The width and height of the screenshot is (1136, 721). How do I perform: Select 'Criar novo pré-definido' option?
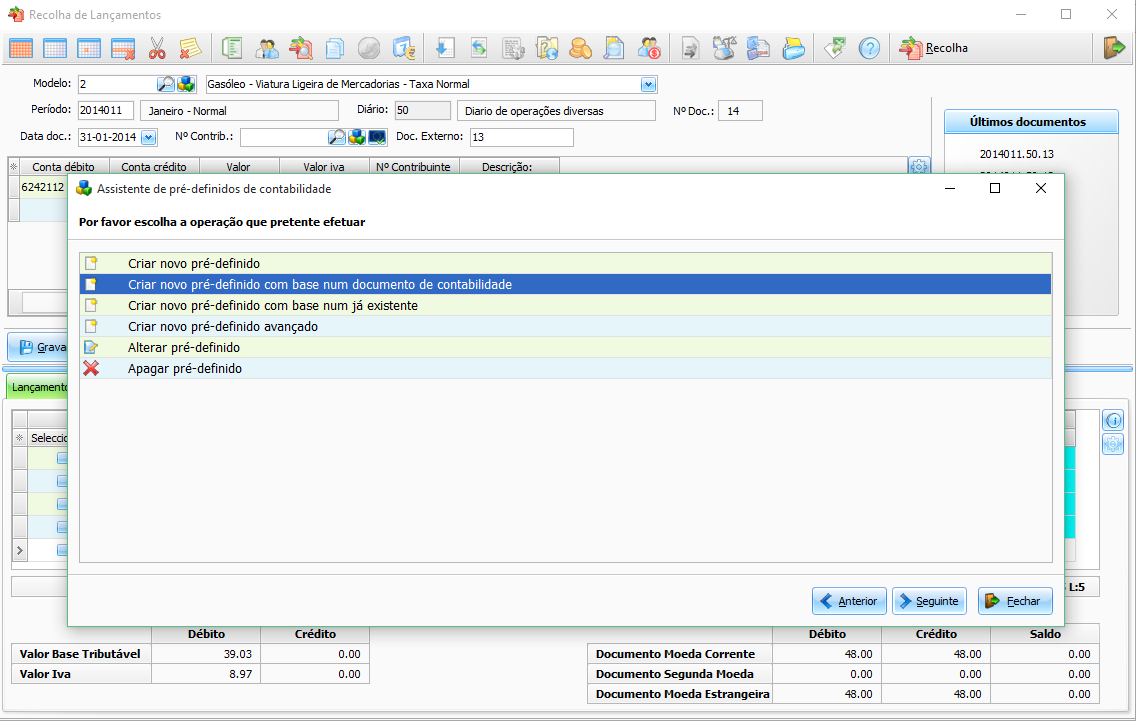click(x=565, y=263)
